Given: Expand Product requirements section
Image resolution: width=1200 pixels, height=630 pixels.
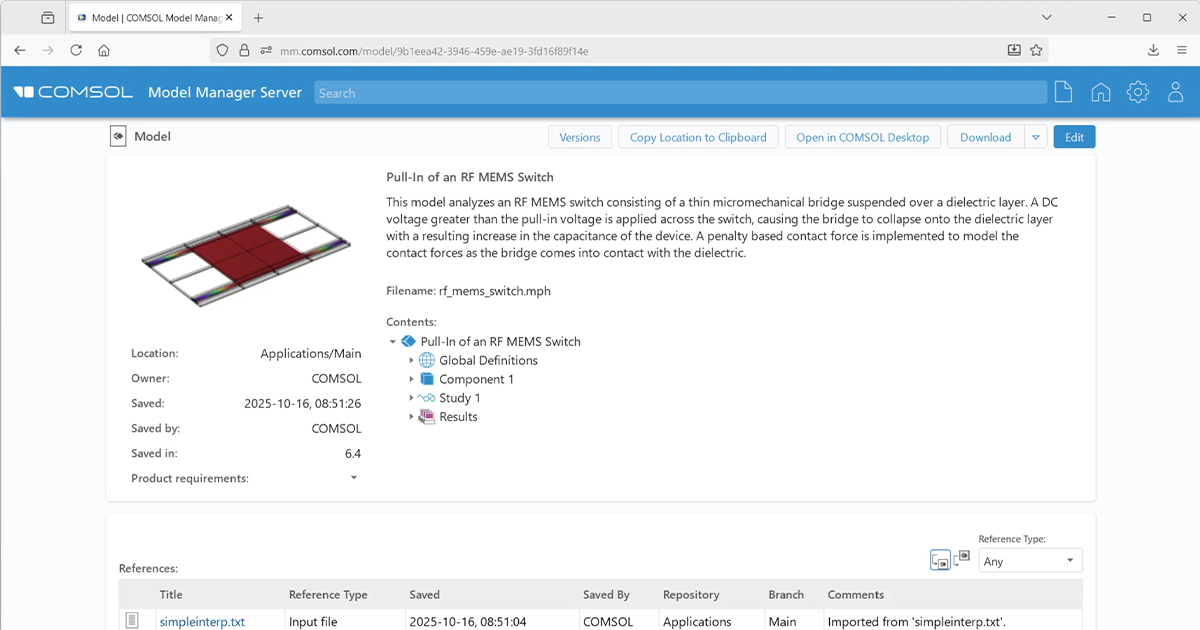Looking at the screenshot, I should (353, 478).
